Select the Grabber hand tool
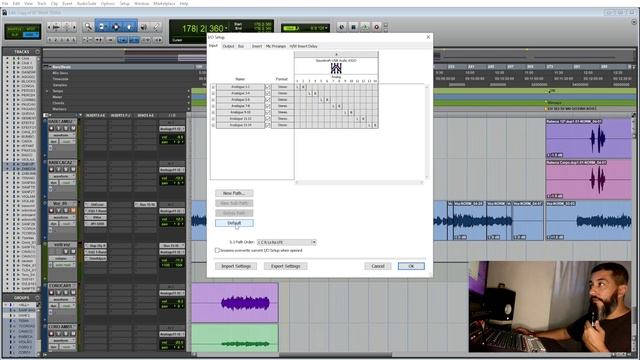 coord(129,27)
